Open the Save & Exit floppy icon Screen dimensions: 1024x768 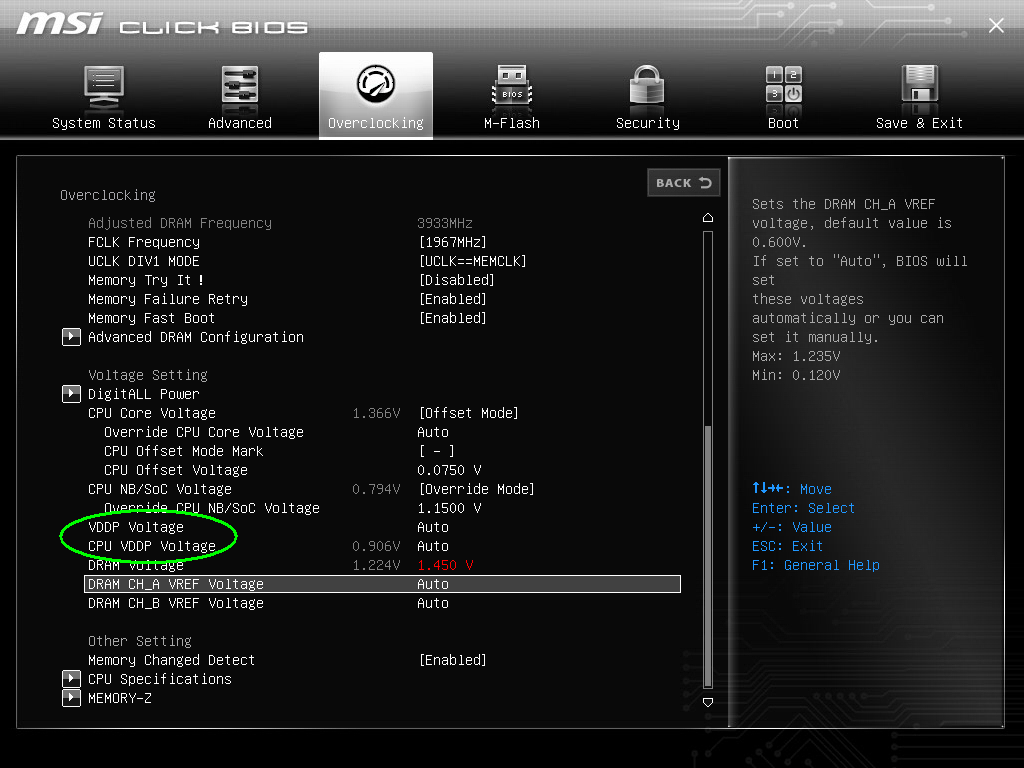pyautogui.click(x=920, y=85)
